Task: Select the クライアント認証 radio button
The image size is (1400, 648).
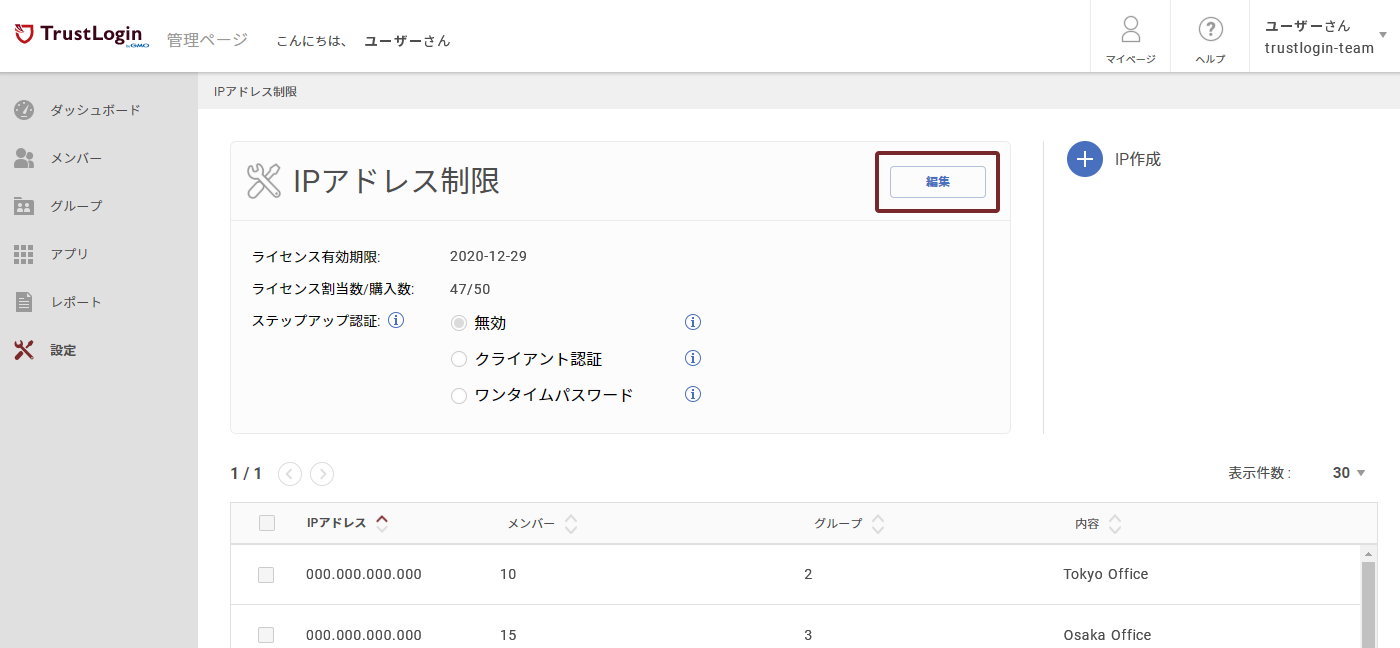Action: [459, 359]
